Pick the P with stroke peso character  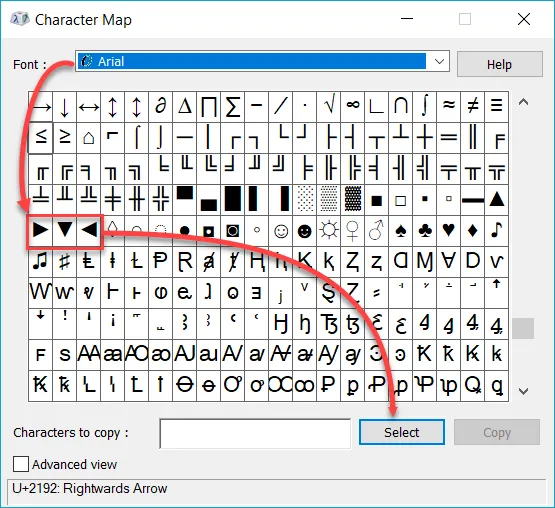pyautogui.click(x=160, y=262)
